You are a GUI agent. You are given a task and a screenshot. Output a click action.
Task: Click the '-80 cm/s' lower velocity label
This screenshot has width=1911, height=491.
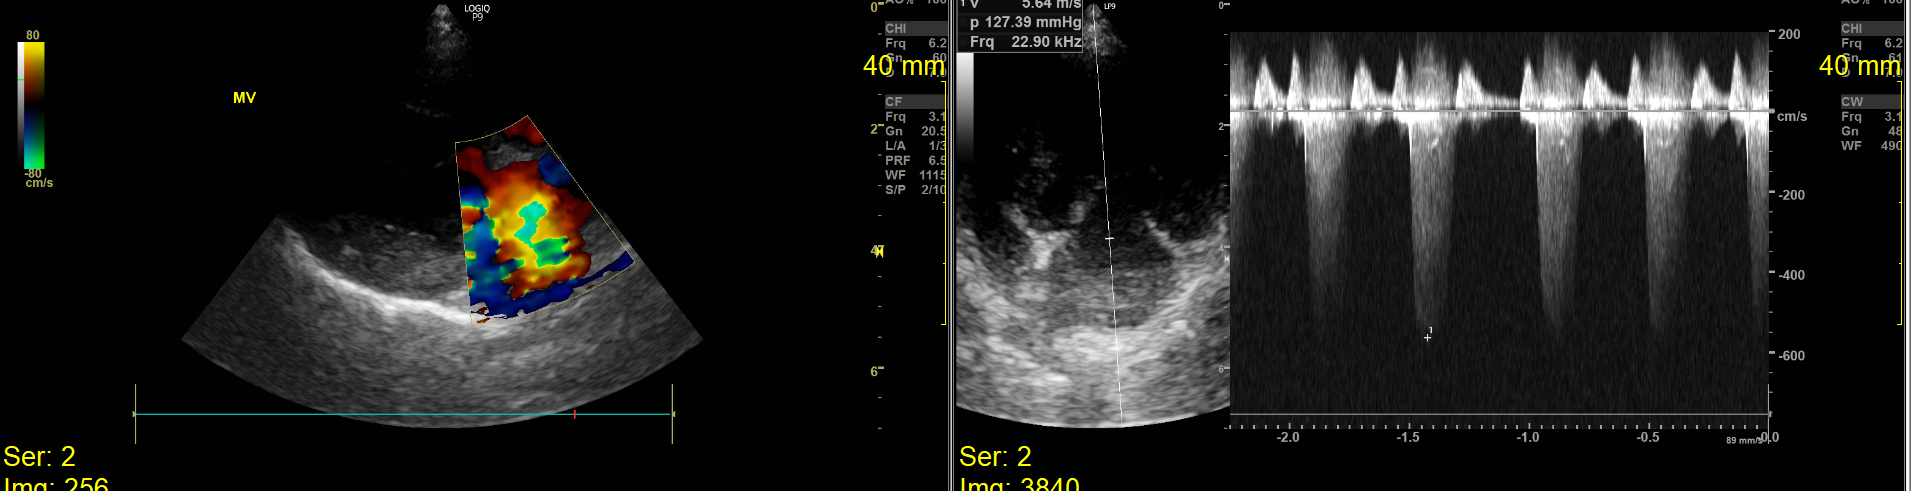click(x=38, y=178)
